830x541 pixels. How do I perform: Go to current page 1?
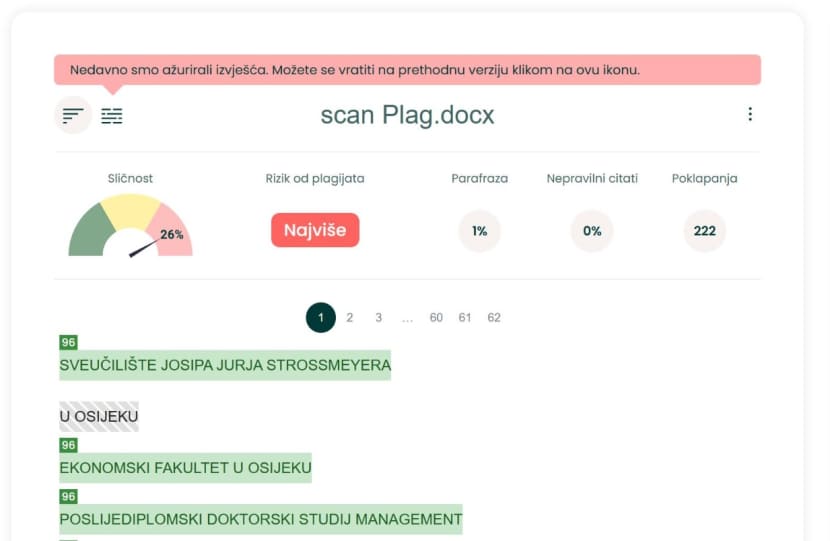point(321,318)
